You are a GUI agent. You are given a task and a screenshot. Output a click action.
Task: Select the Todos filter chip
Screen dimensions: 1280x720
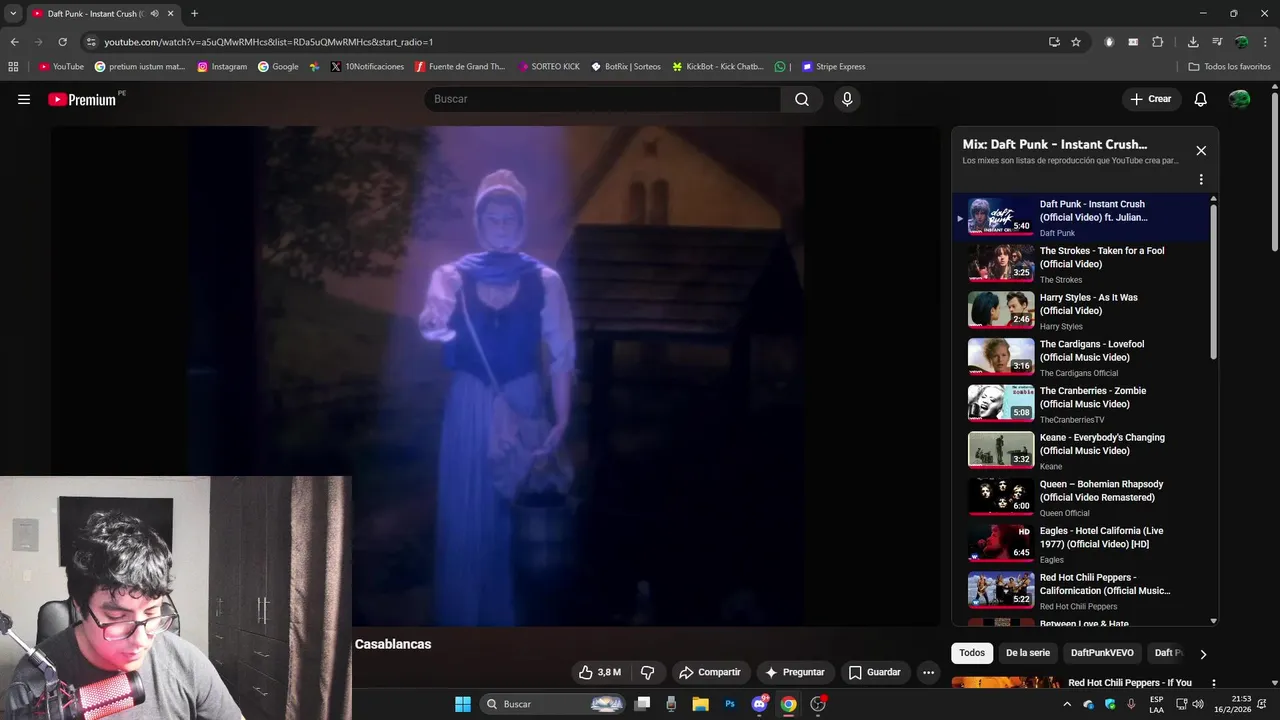pyautogui.click(x=972, y=653)
